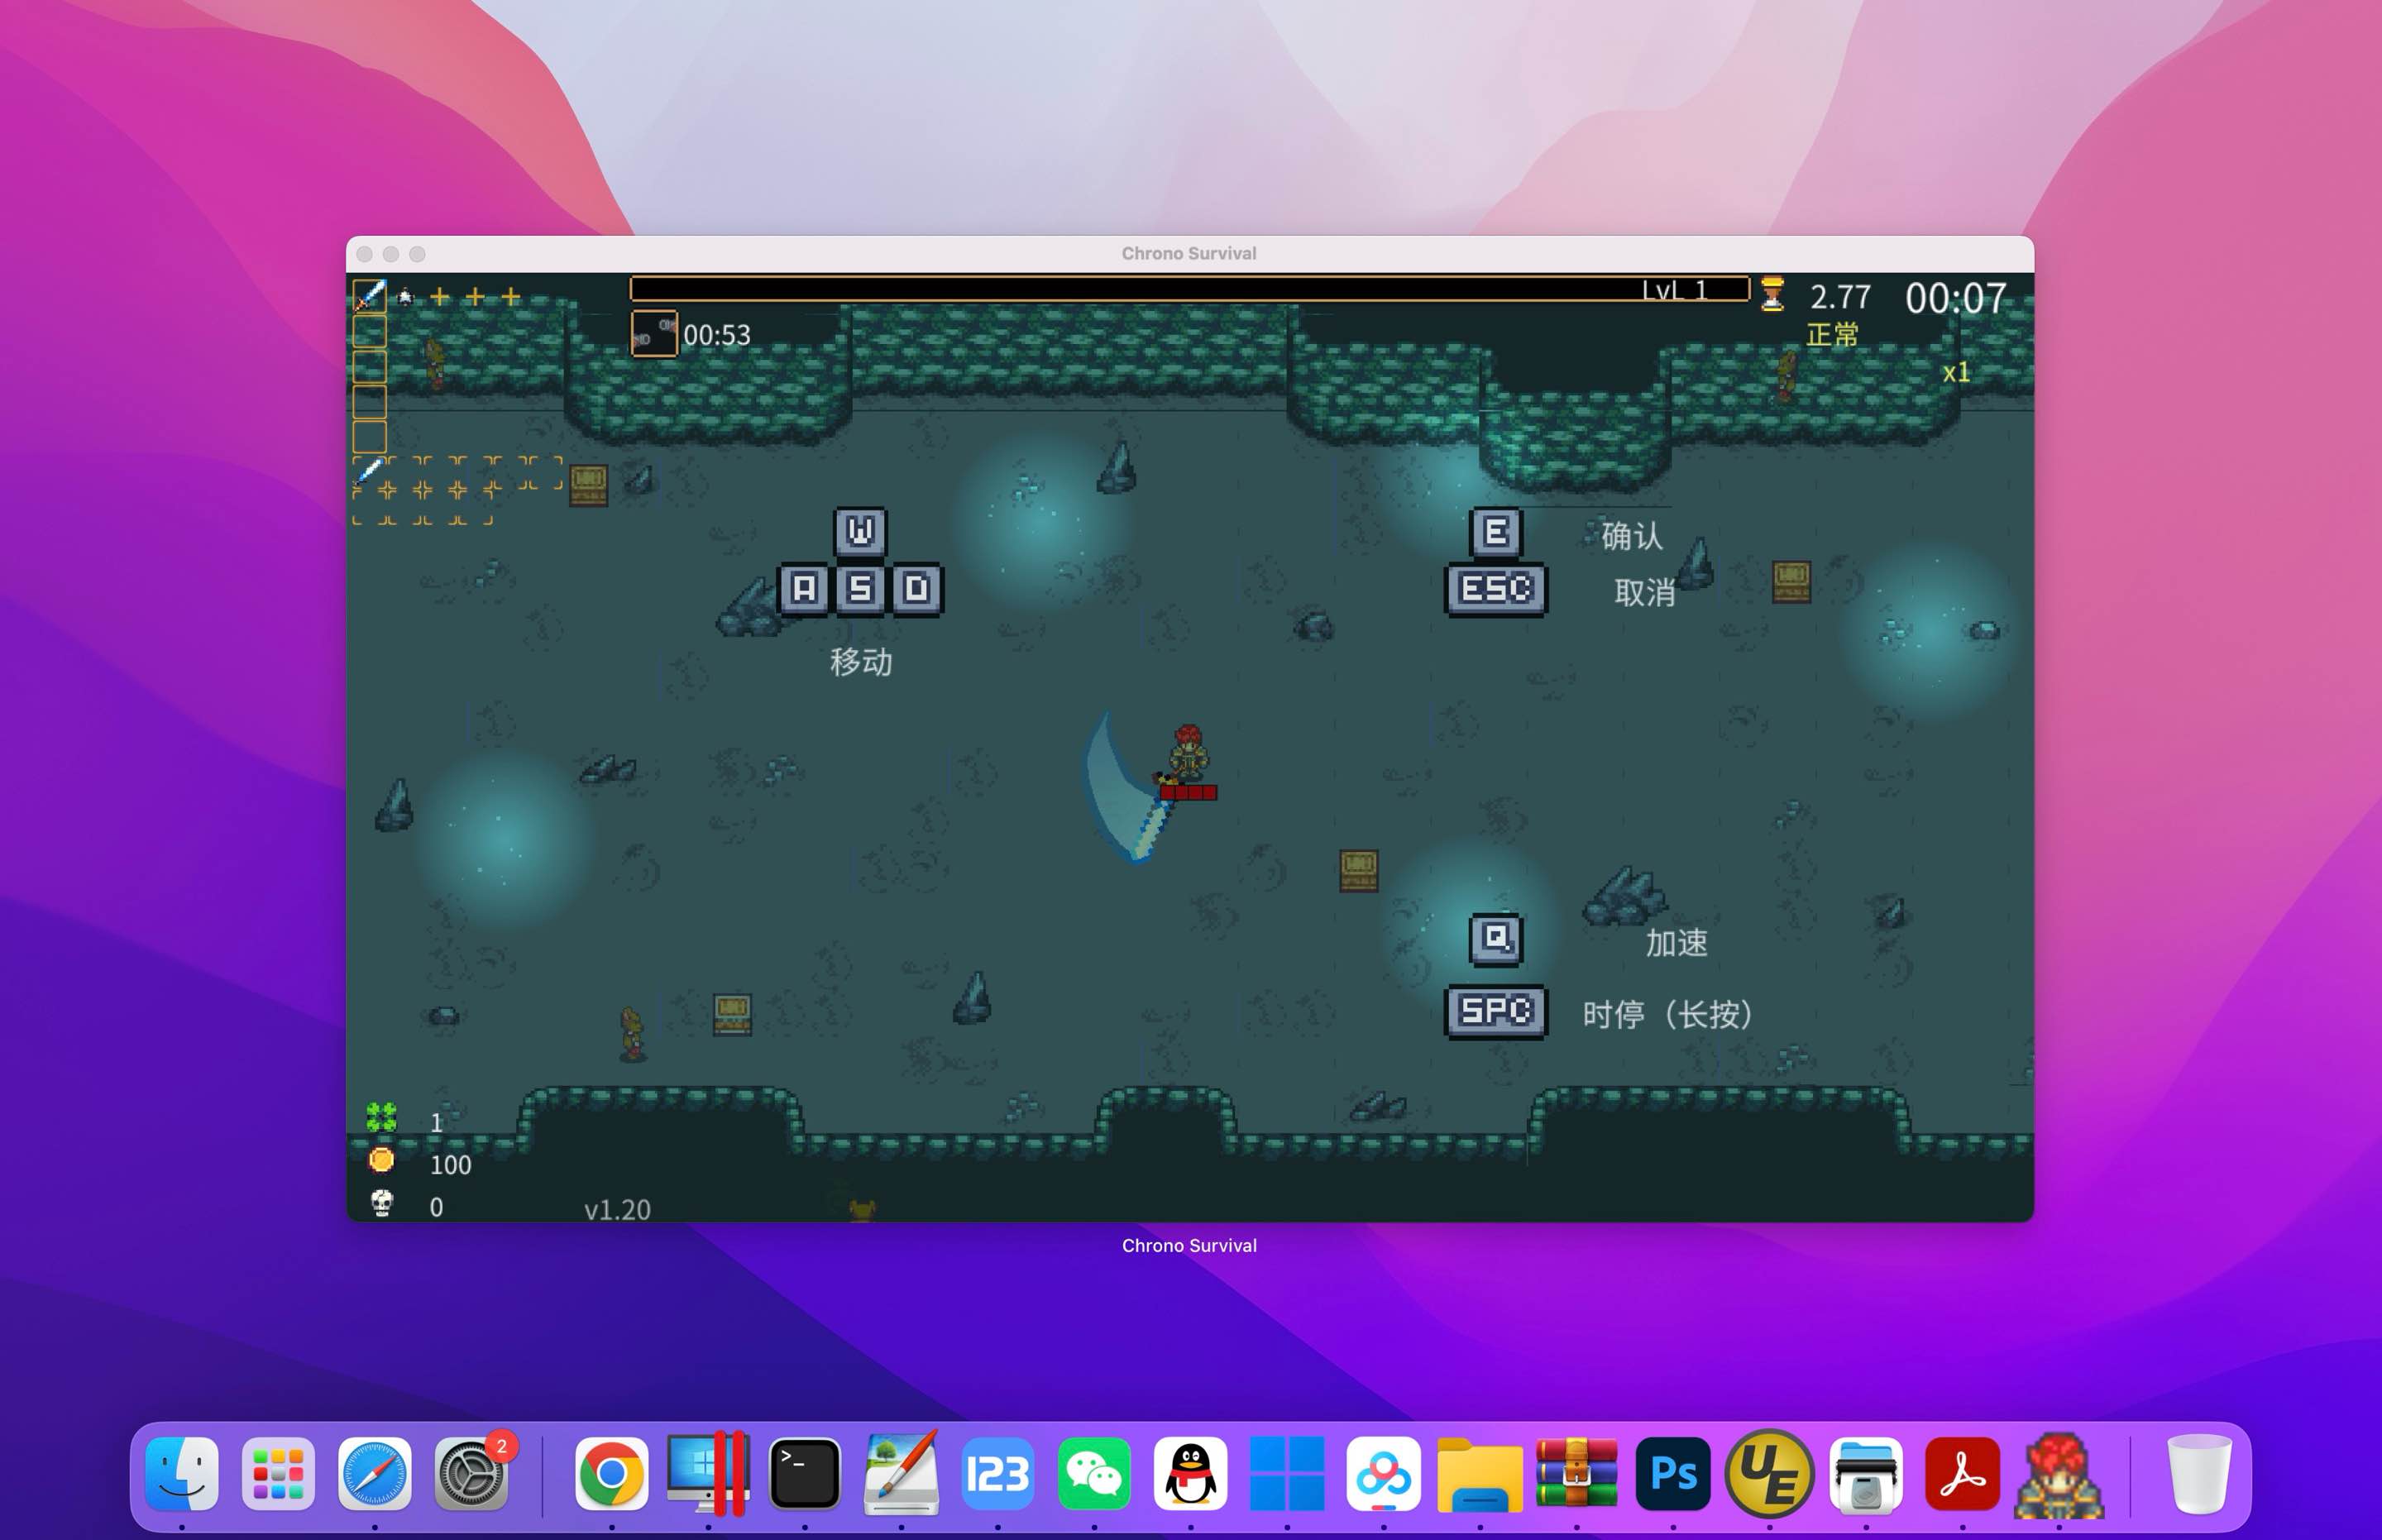Click the treasure chest beside the inventory grid
The height and width of the screenshot is (1540, 2382).
coord(588,485)
